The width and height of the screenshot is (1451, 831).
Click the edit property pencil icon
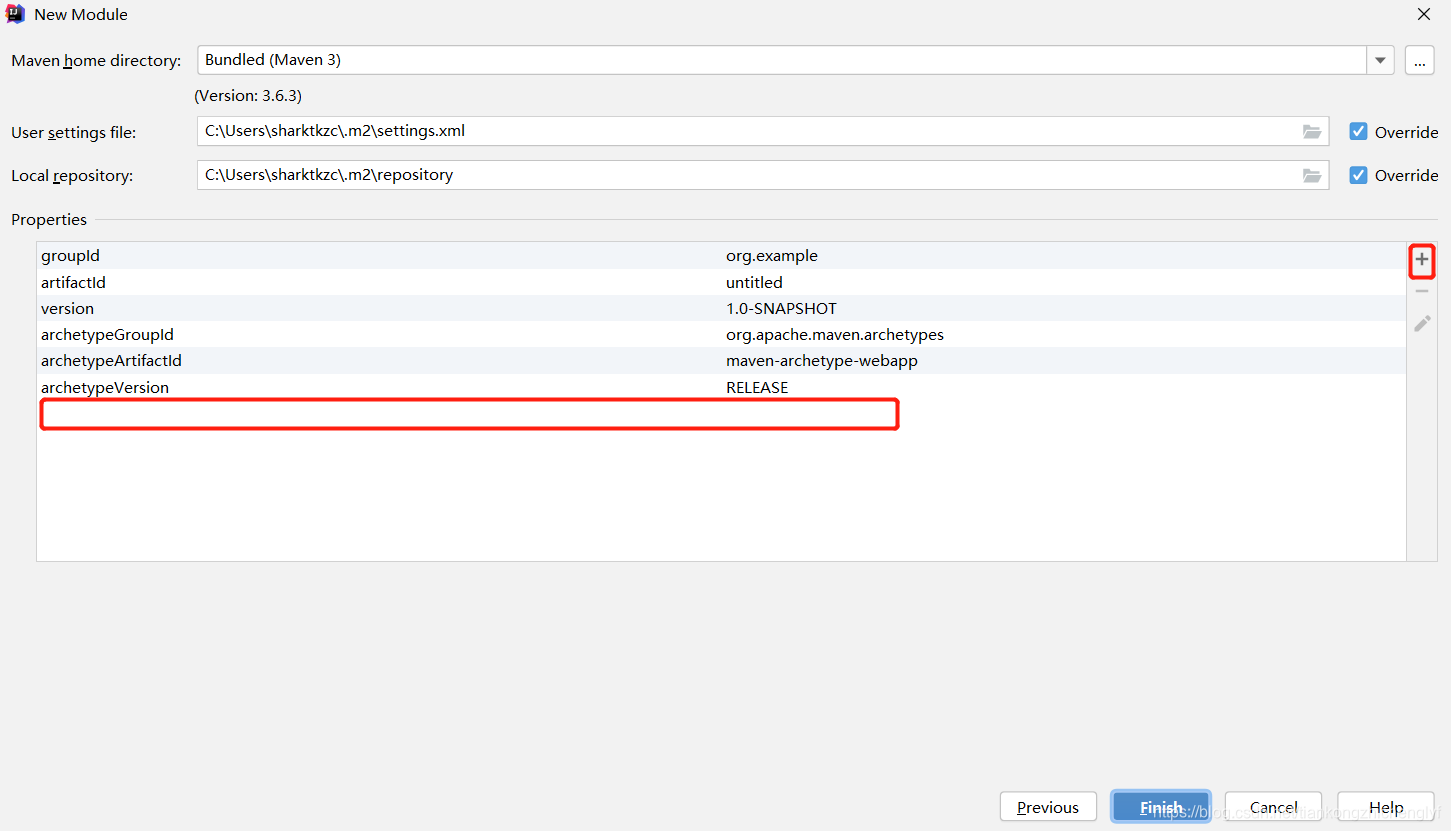(x=1422, y=323)
